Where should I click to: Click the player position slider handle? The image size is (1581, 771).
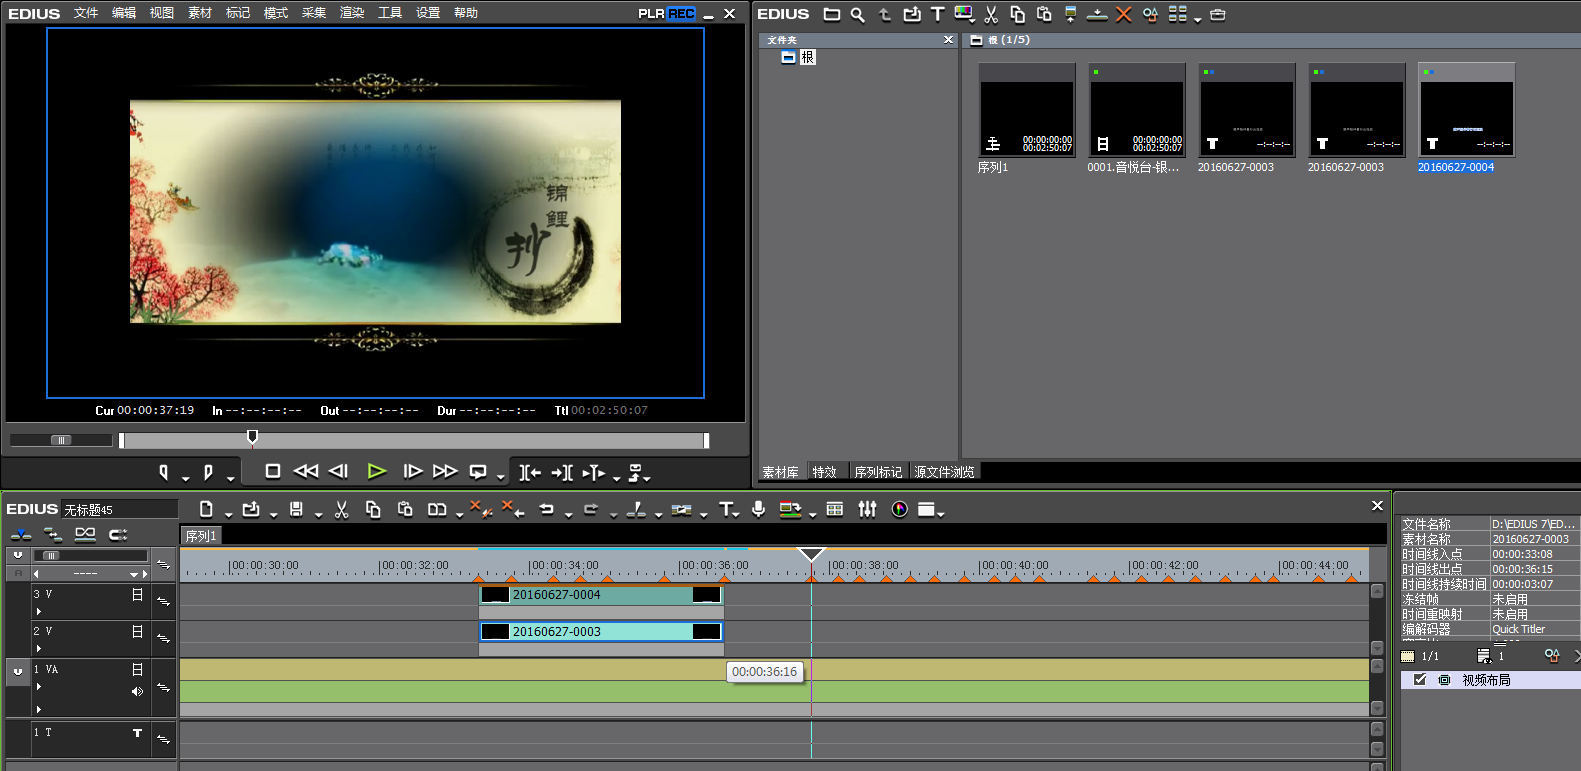point(252,437)
